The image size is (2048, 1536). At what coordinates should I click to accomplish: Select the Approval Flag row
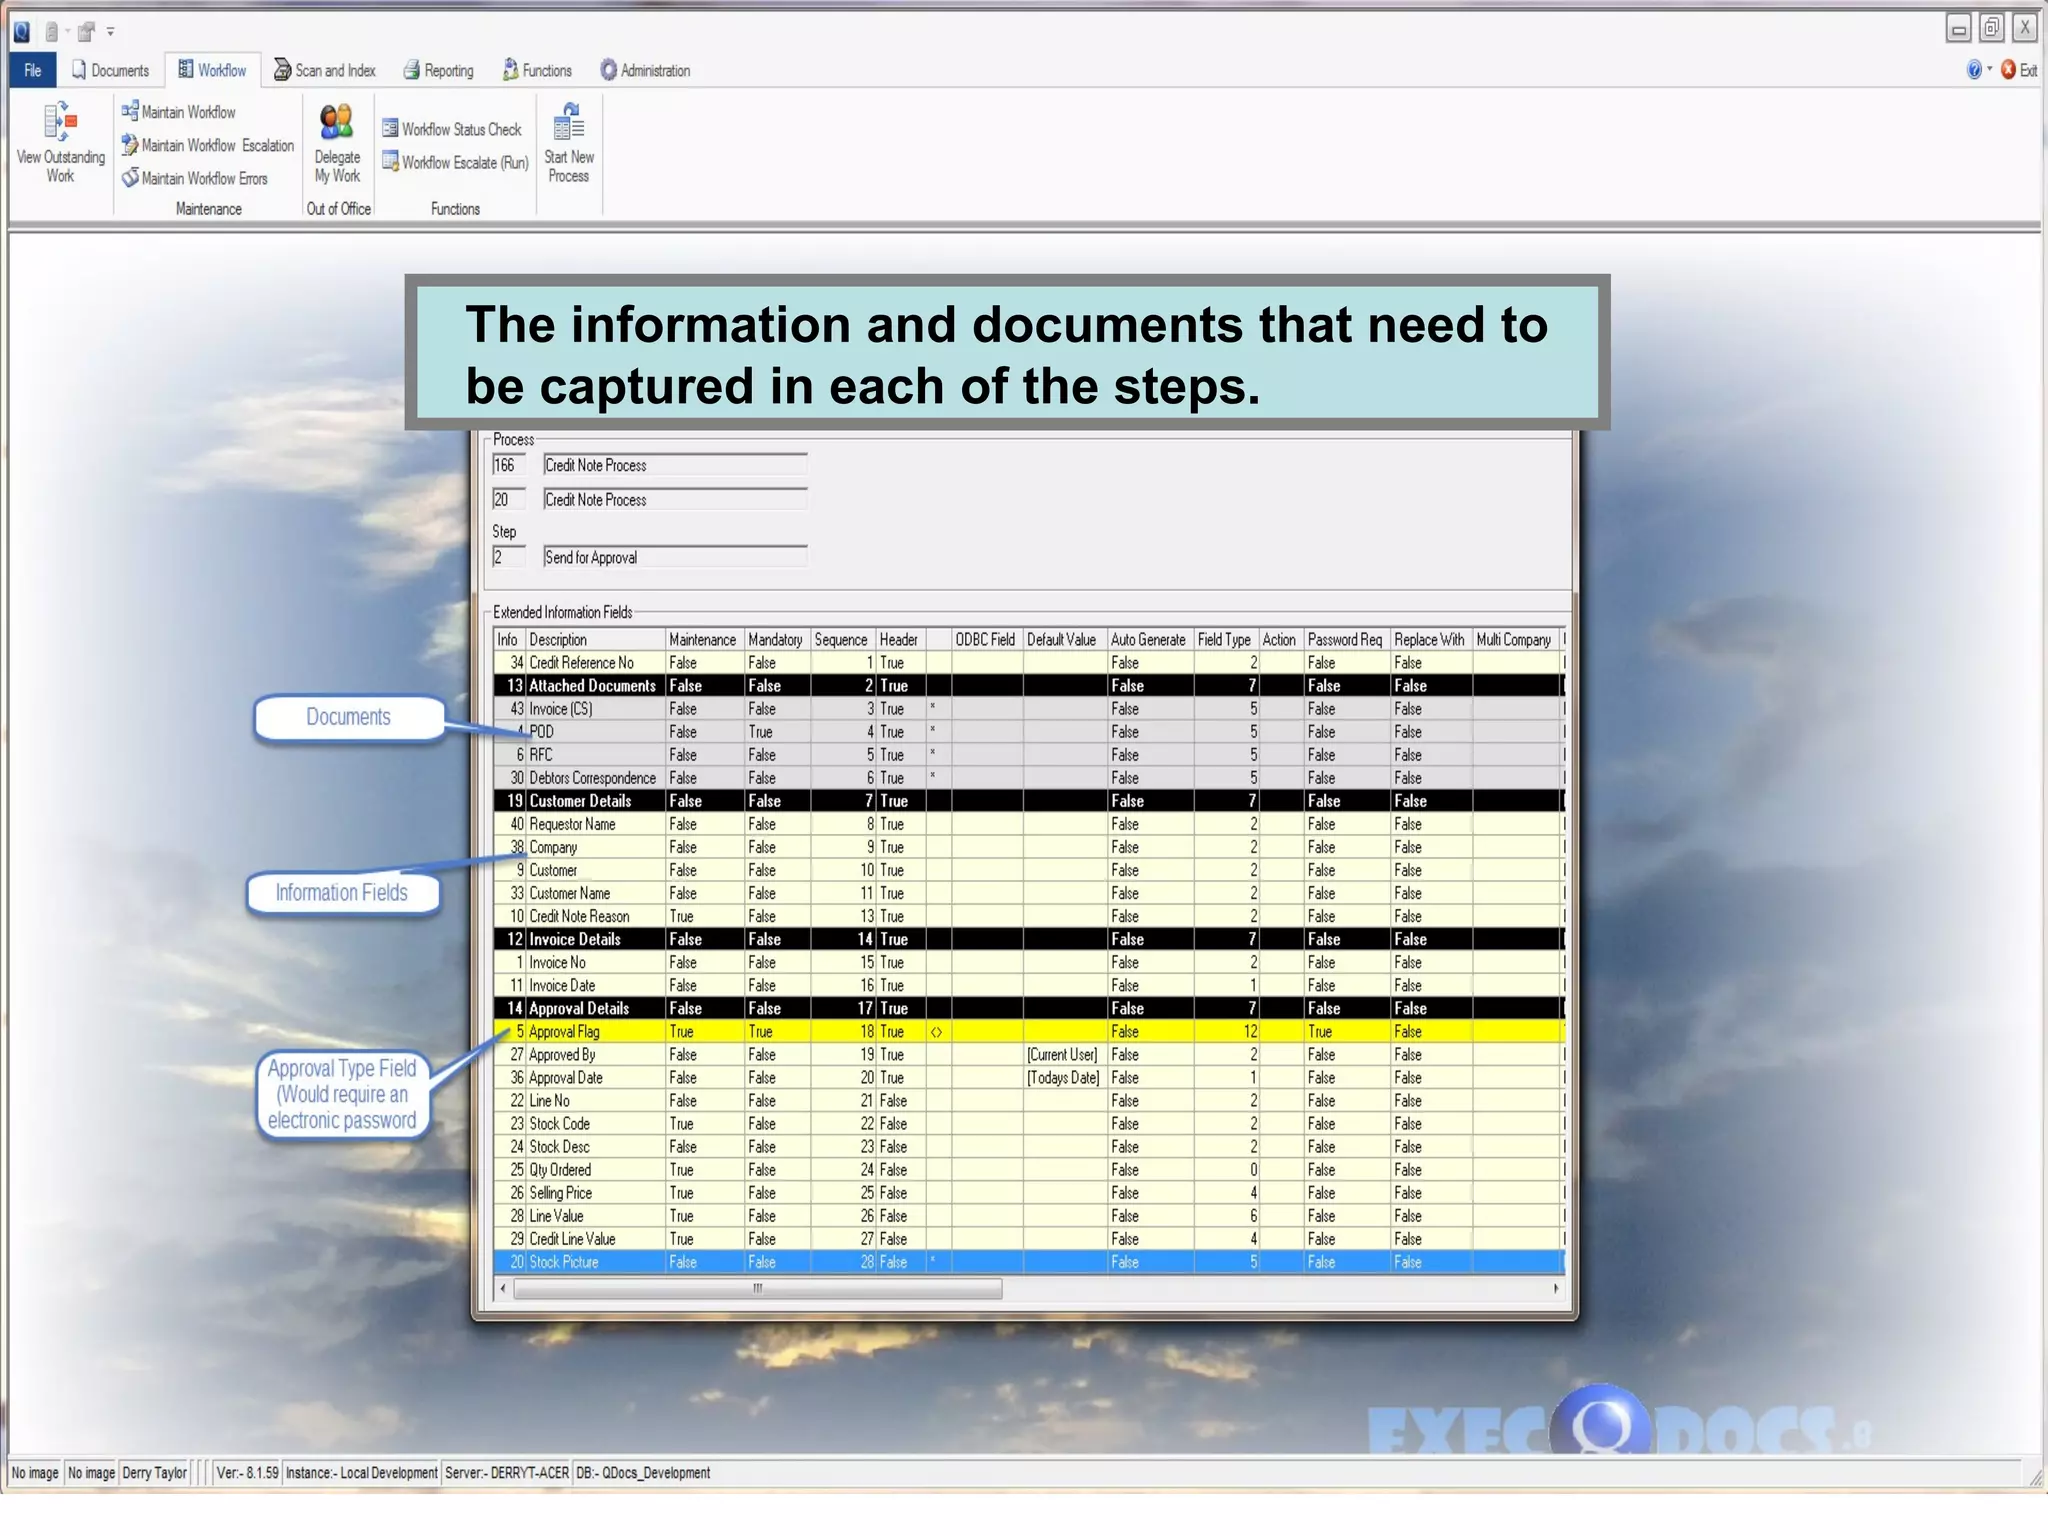[1028, 1031]
